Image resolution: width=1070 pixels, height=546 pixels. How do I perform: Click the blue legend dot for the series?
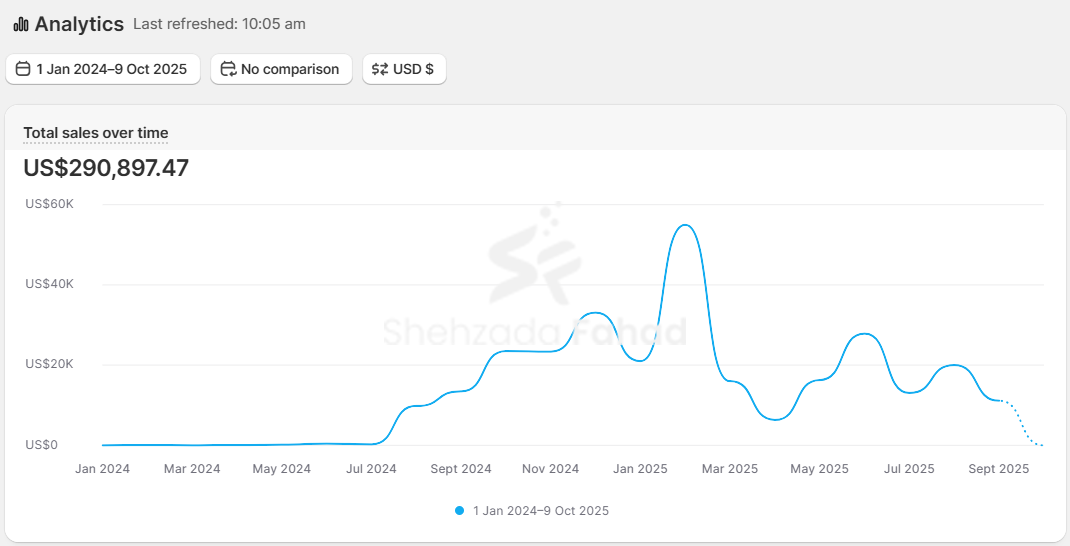pos(460,511)
